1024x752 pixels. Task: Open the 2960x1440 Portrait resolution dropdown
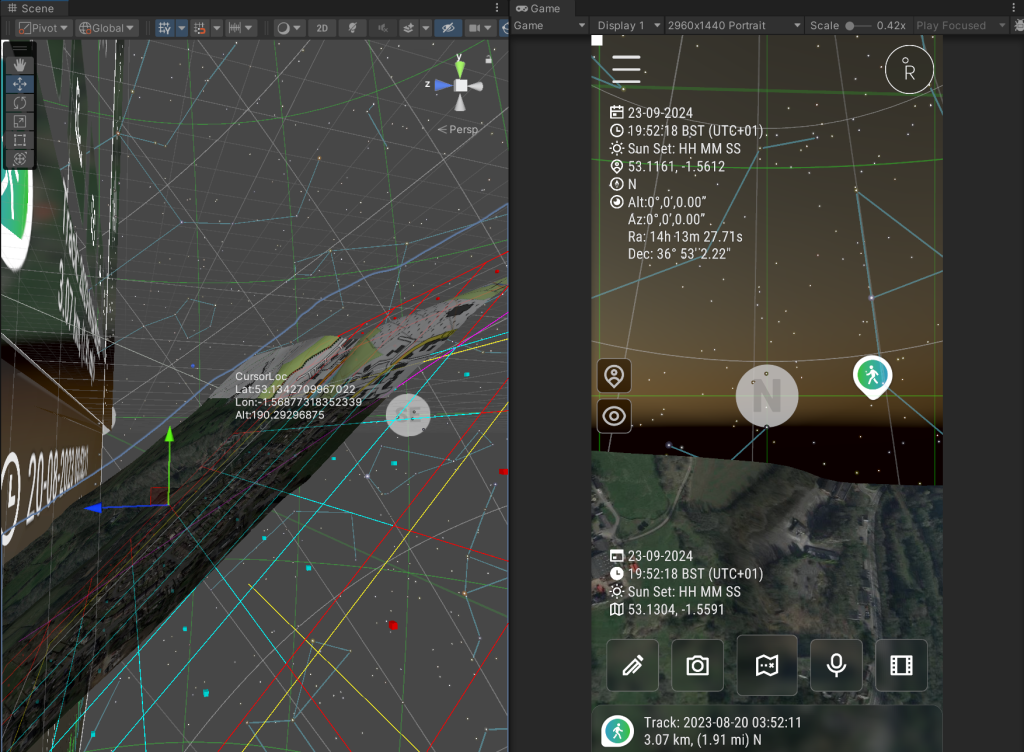click(x=734, y=25)
